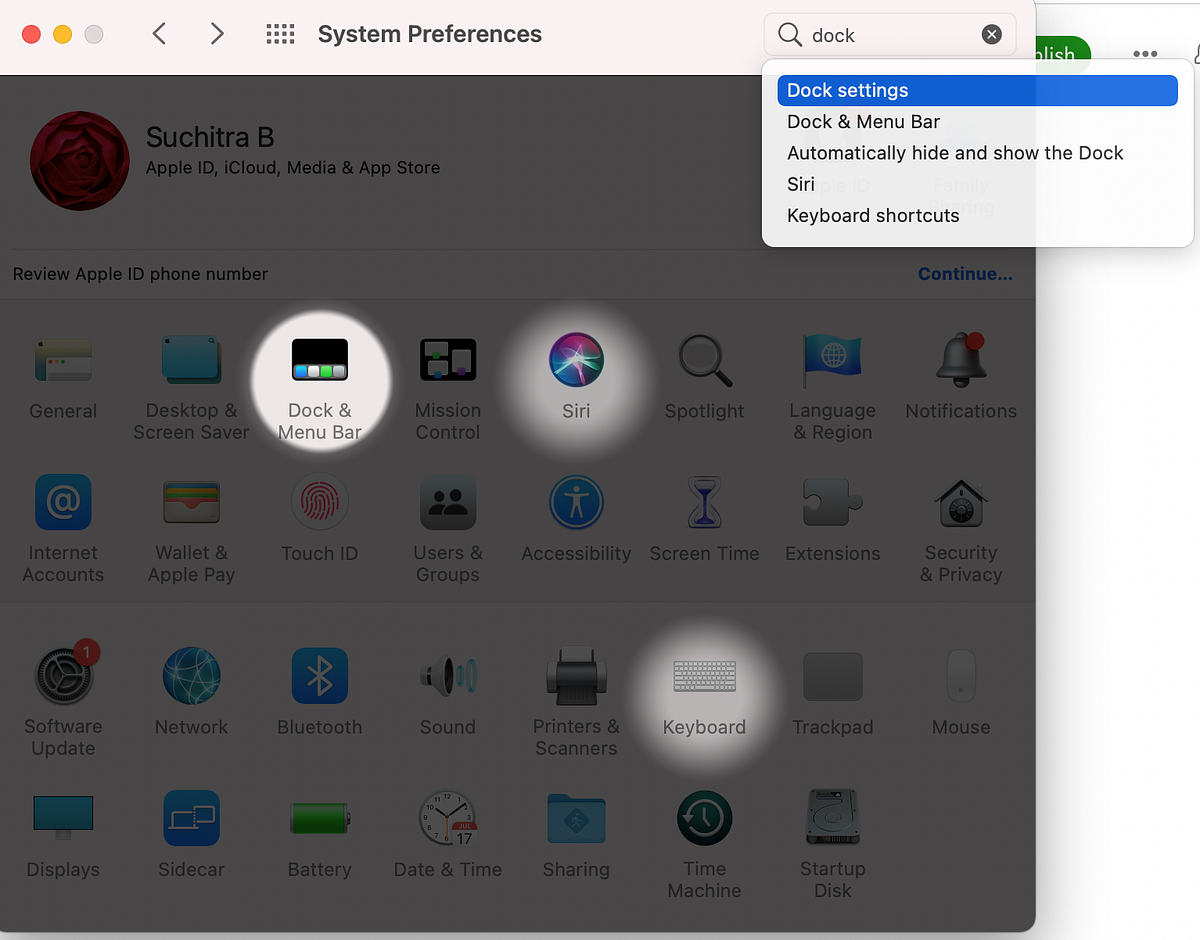Open the Sound pane

click(448, 693)
